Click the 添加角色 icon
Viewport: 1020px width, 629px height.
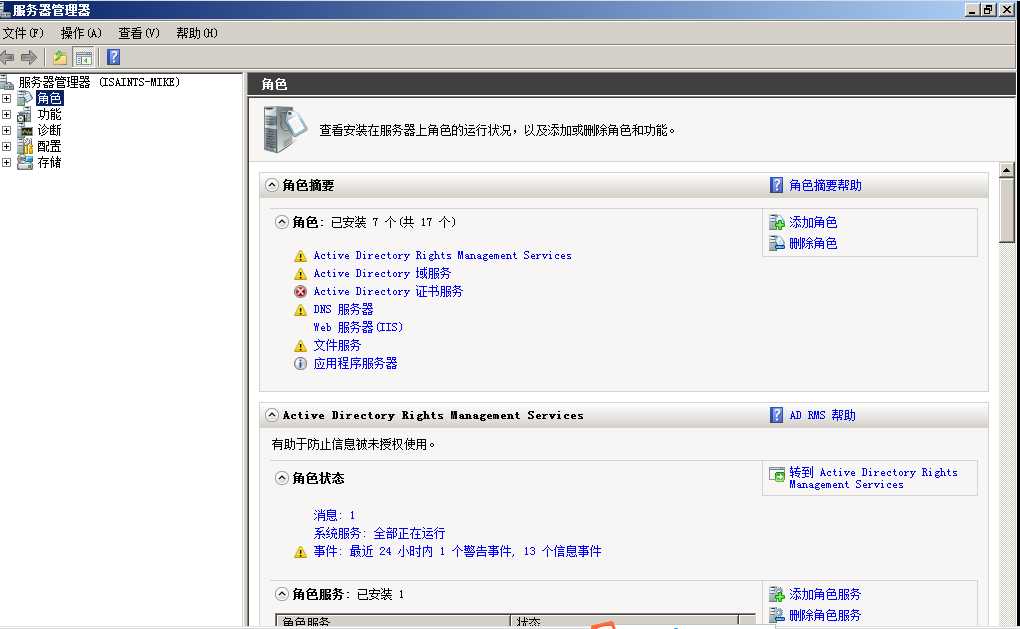[x=777, y=222]
